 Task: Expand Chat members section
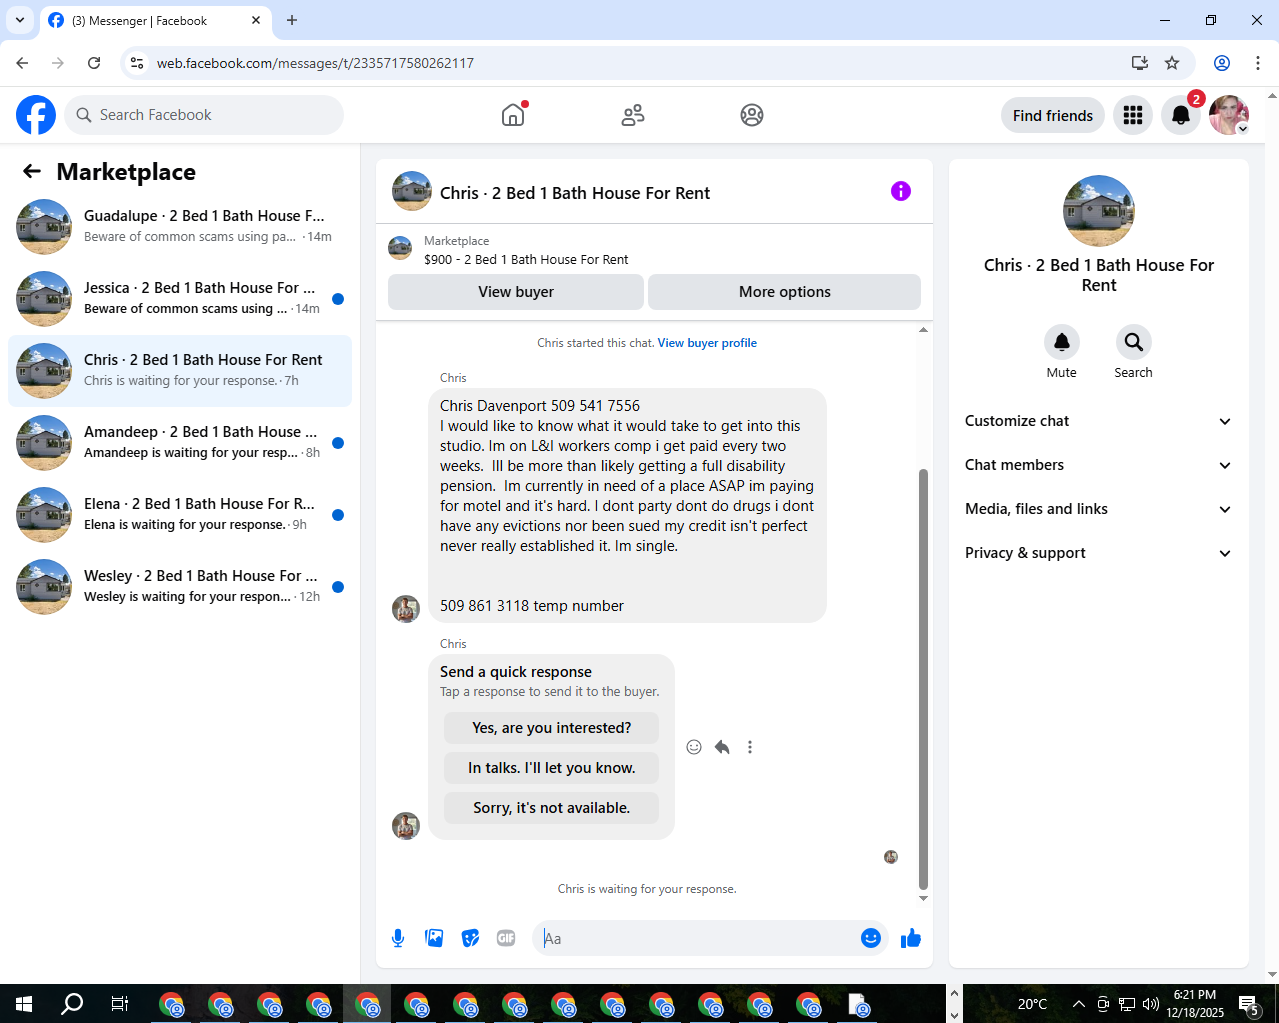[1098, 465]
